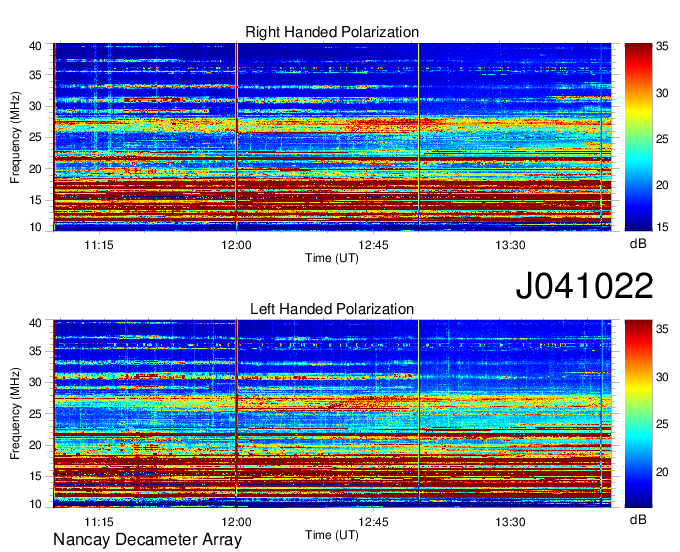Click "Frequency (MHz)" axis label of right-handed plot
Screen dimensions: 680x552
(x=15, y=137)
